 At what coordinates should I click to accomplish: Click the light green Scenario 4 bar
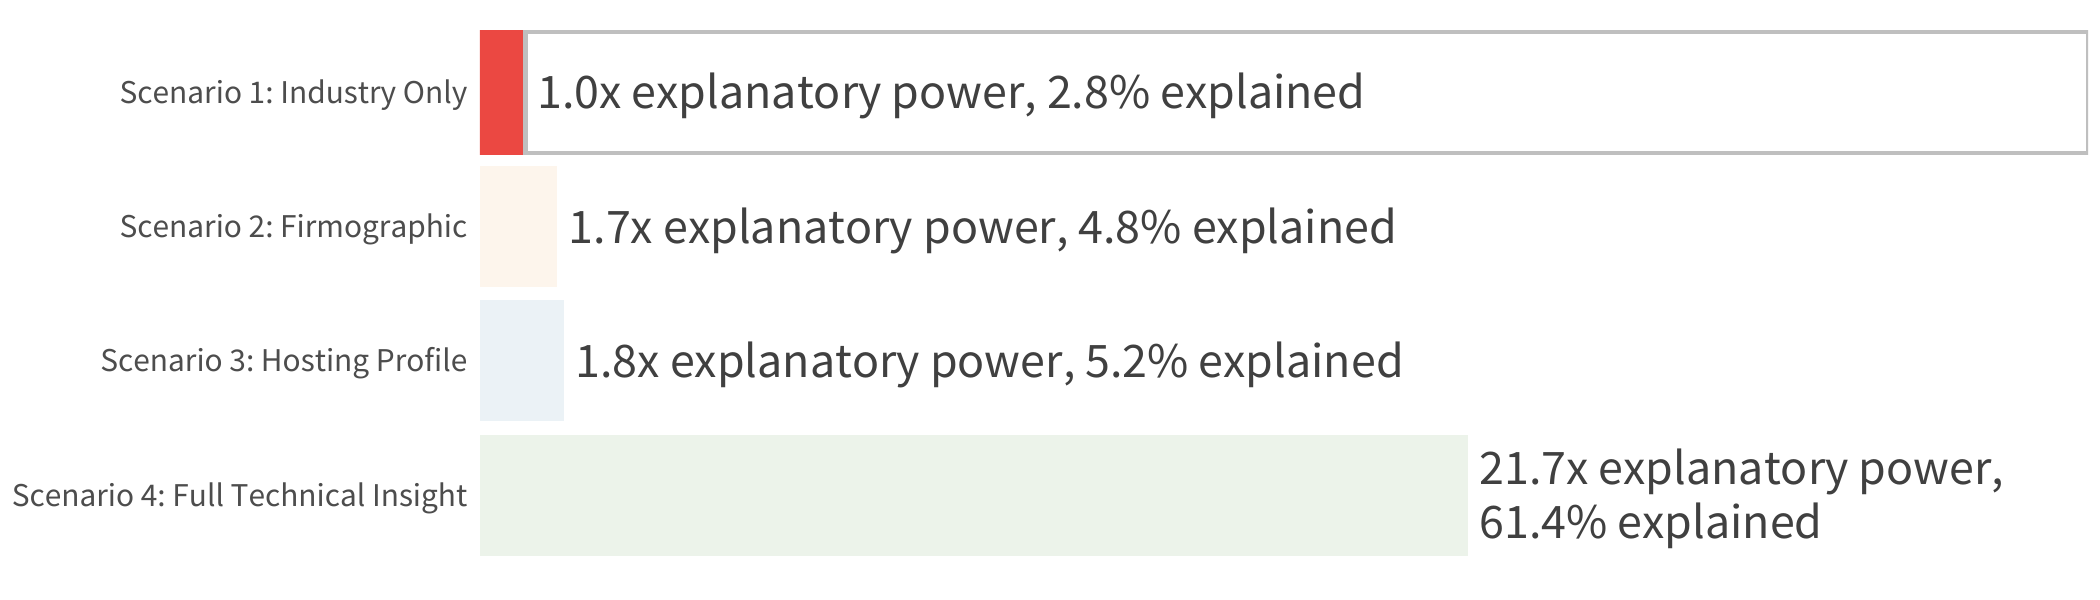point(973,495)
